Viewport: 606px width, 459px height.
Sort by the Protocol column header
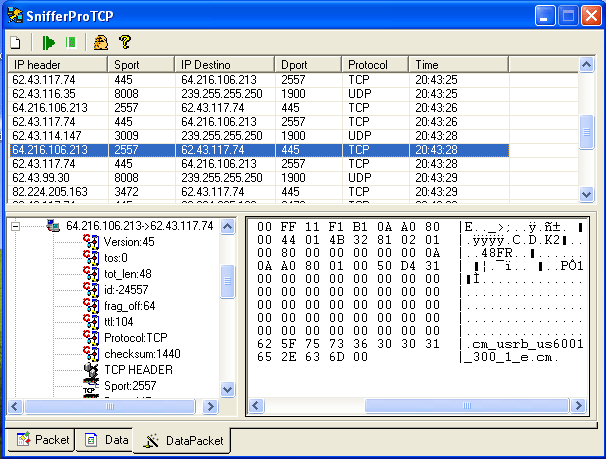click(x=376, y=64)
